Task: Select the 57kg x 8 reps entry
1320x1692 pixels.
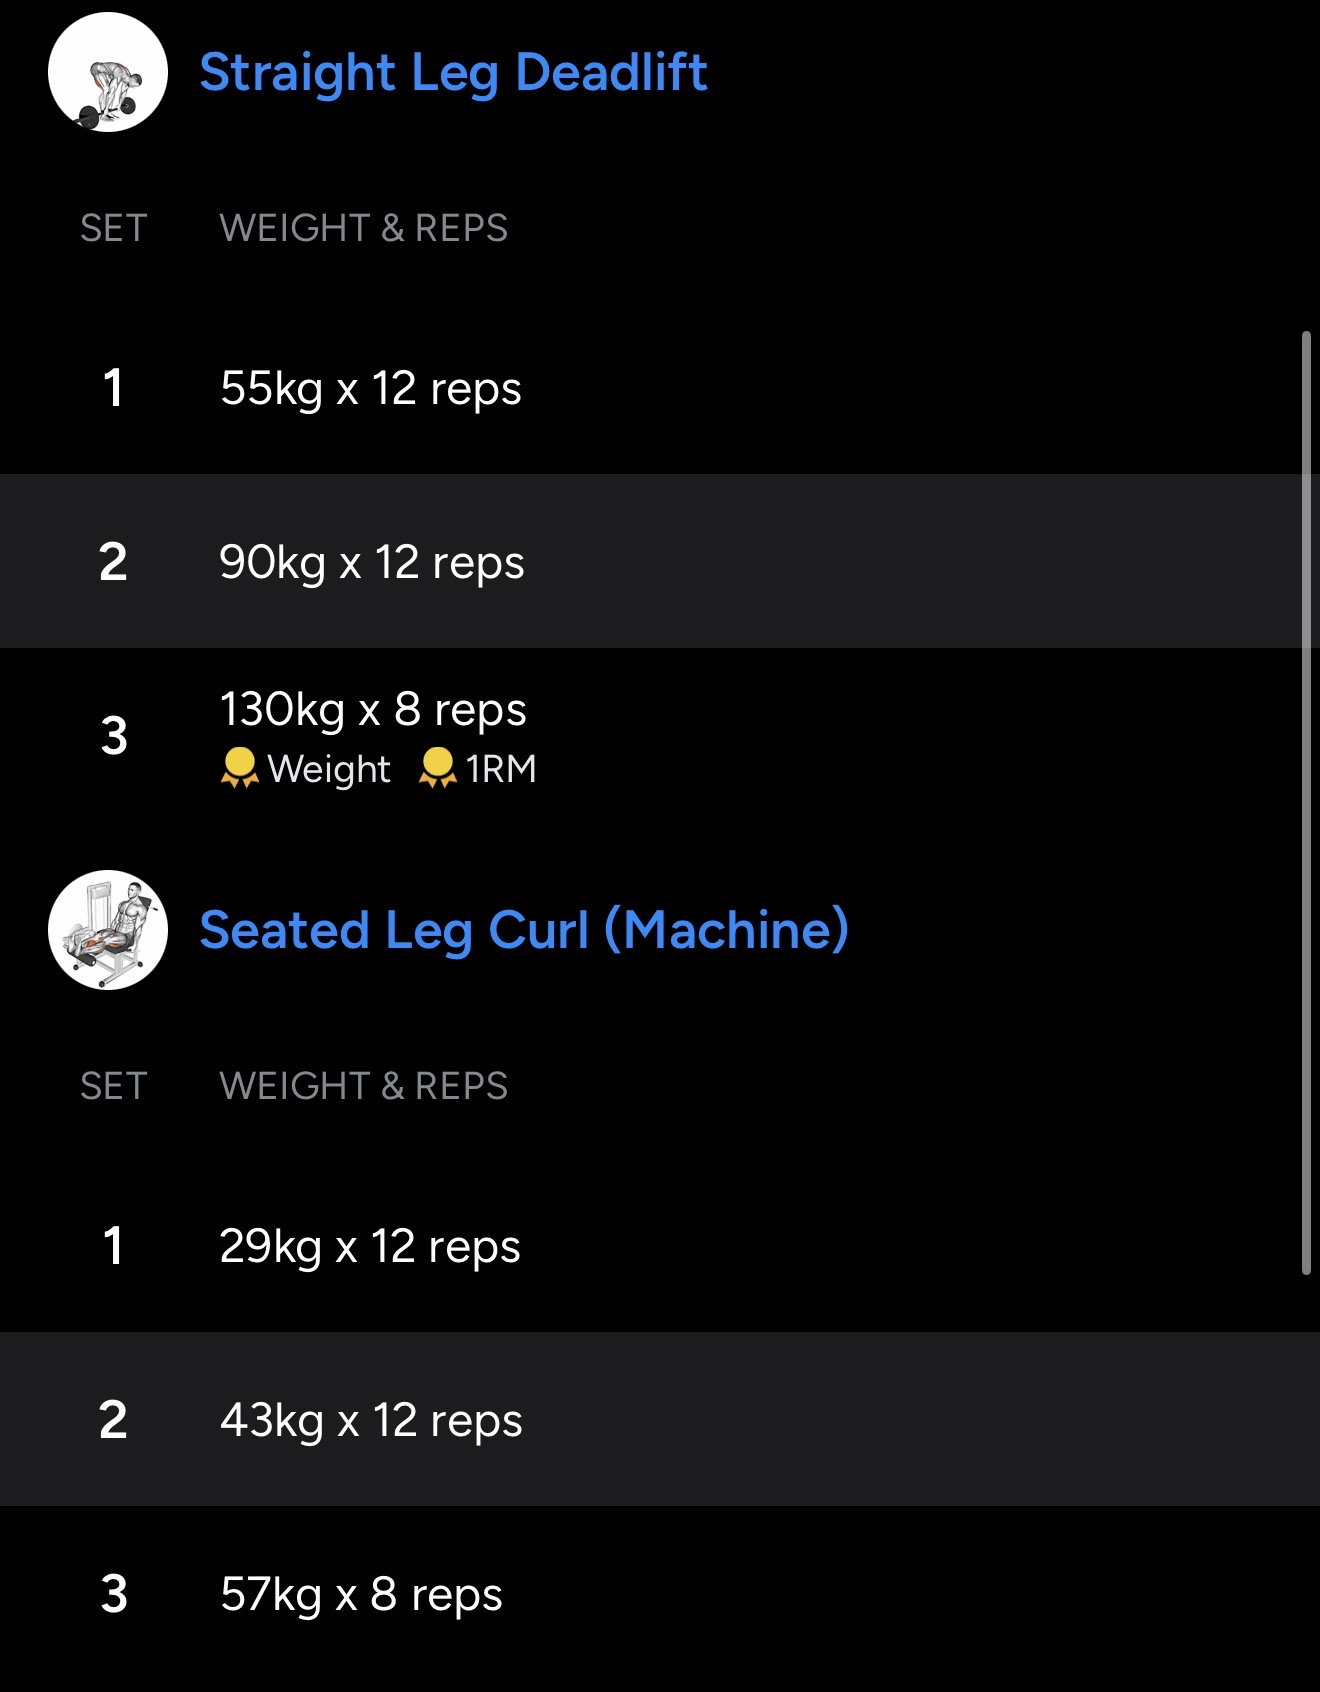Action: [361, 1594]
